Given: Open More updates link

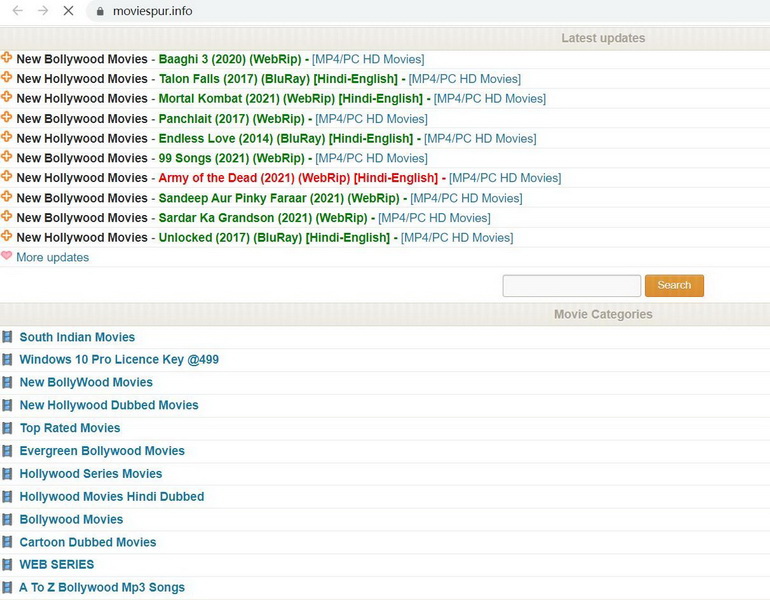Looking at the screenshot, I should [52, 258].
